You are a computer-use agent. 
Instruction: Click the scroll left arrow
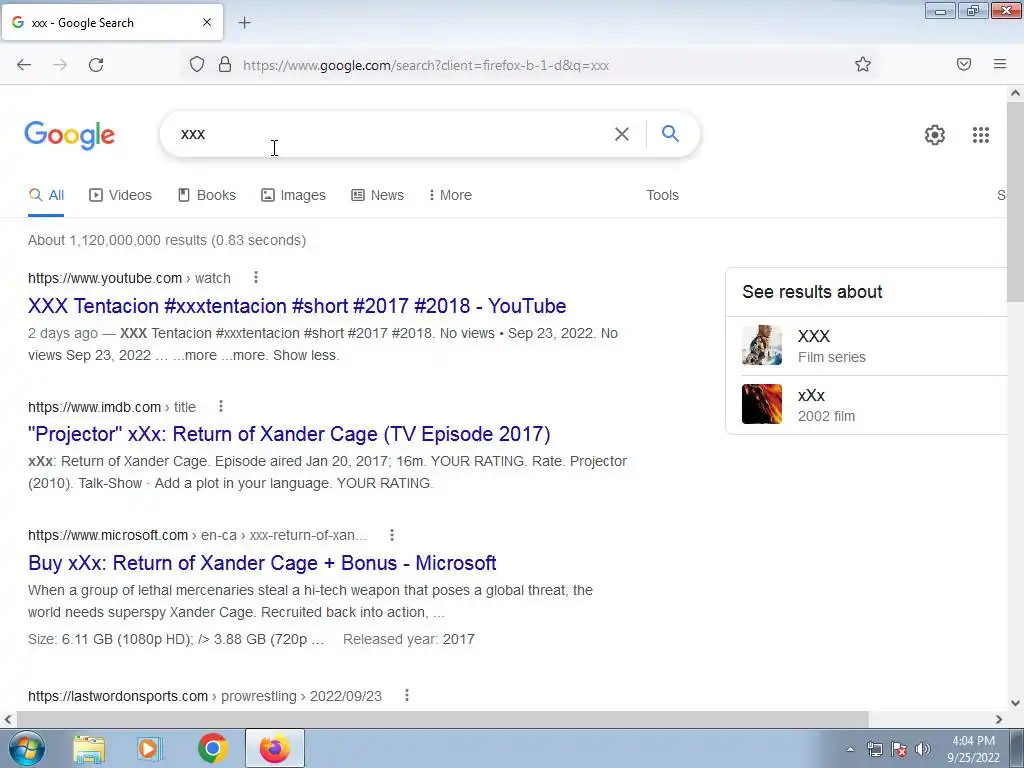point(8,719)
